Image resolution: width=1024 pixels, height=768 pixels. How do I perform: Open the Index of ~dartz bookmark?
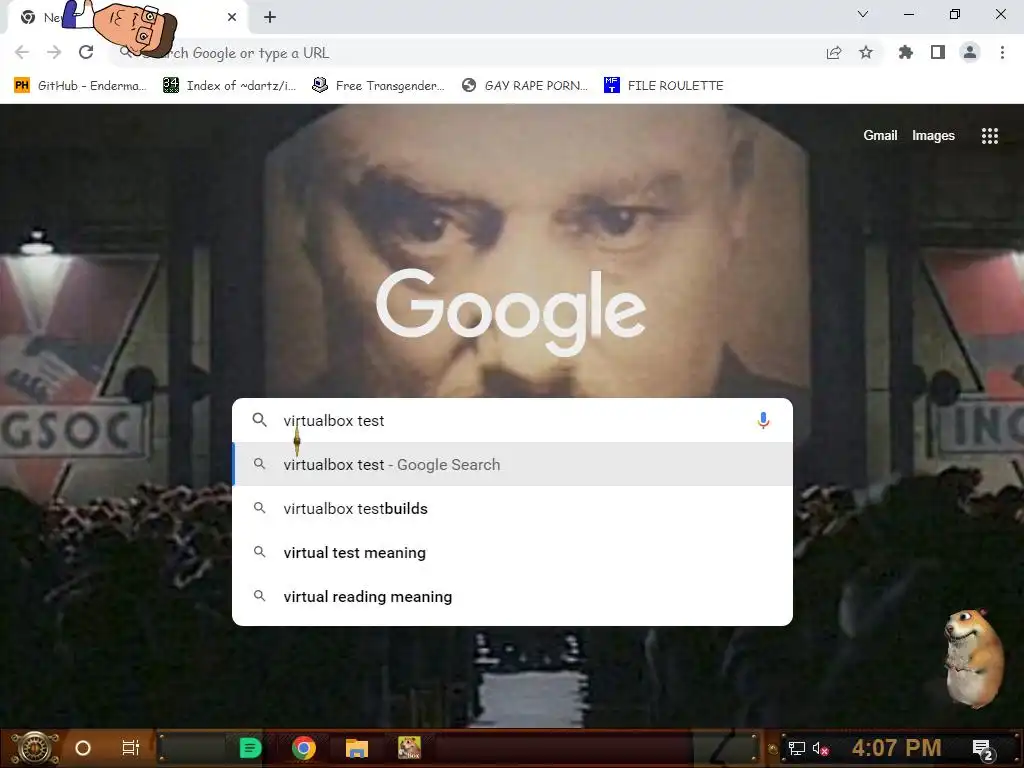click(229, 86)
